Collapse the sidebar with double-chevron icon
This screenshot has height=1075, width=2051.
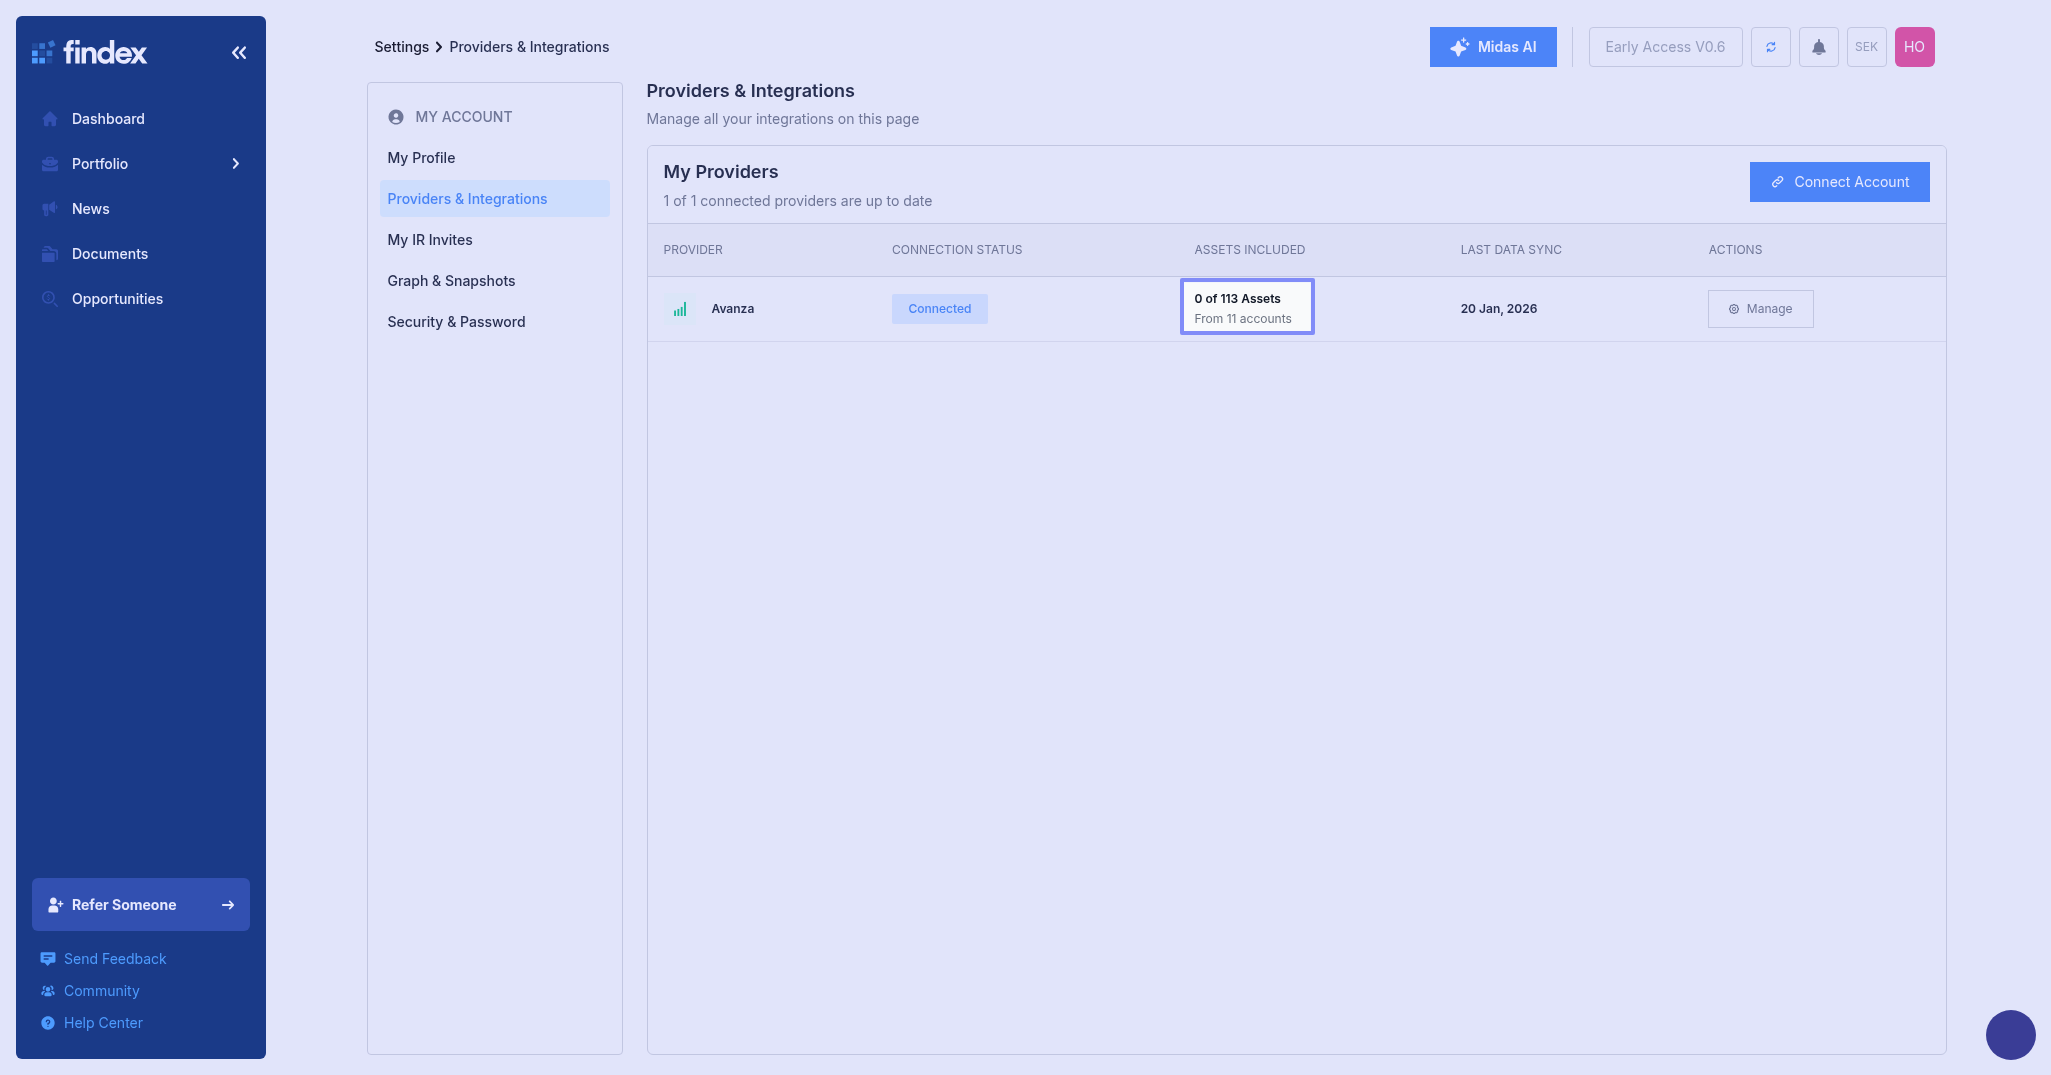click(x=239, y=53)
